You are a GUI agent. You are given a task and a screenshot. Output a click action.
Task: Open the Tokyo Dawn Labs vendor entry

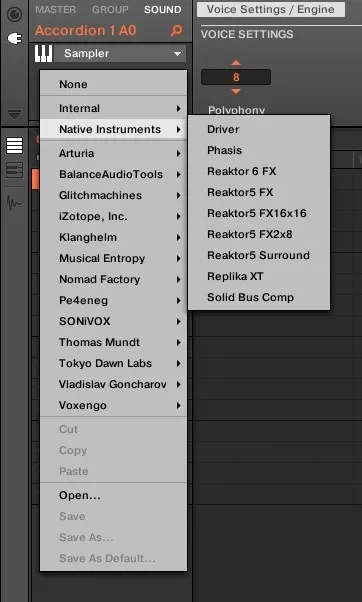pos(114,363)
